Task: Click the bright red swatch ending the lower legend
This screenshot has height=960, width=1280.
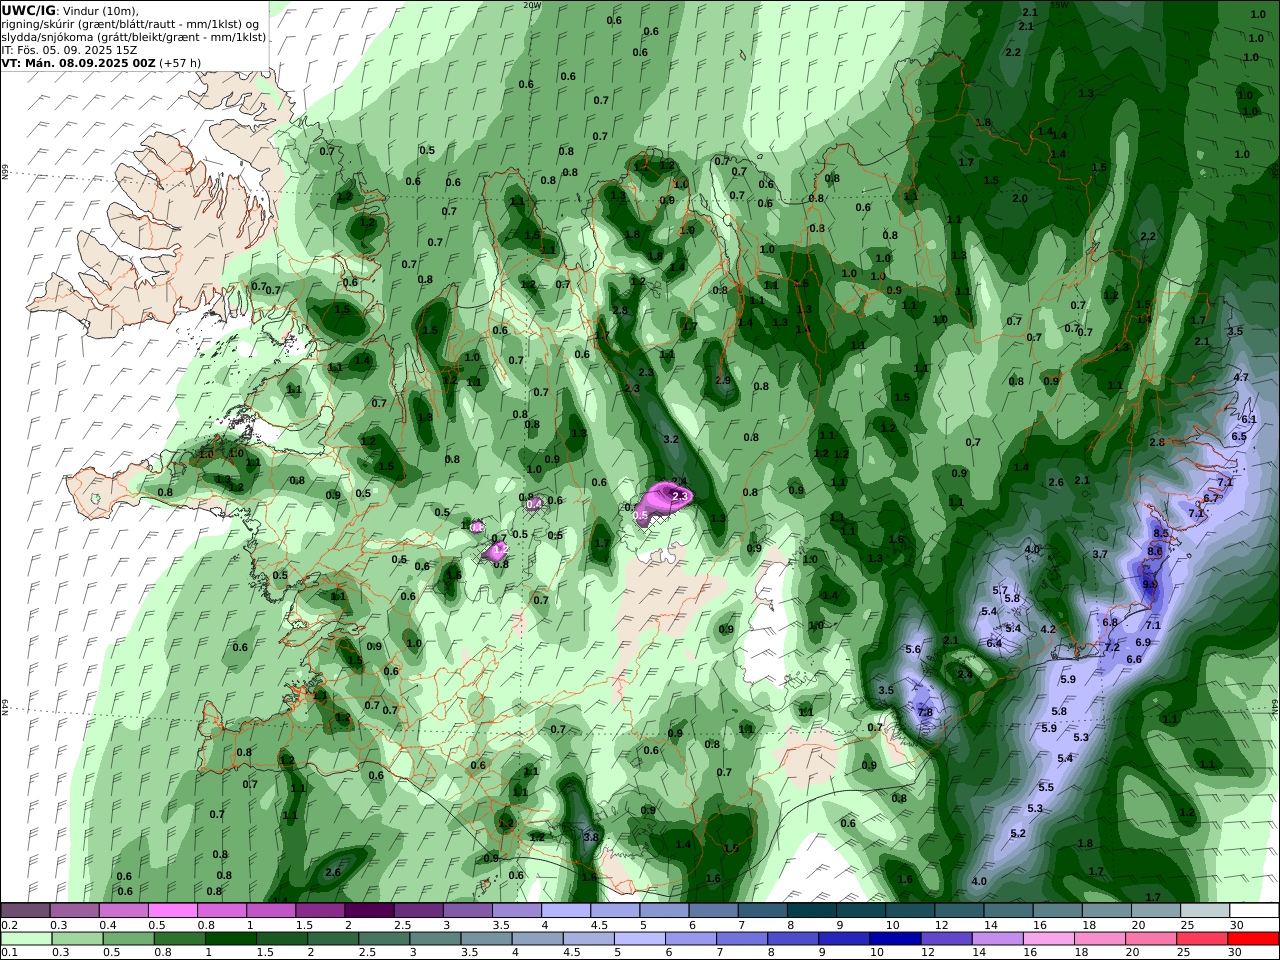Action: point(1253,939)
